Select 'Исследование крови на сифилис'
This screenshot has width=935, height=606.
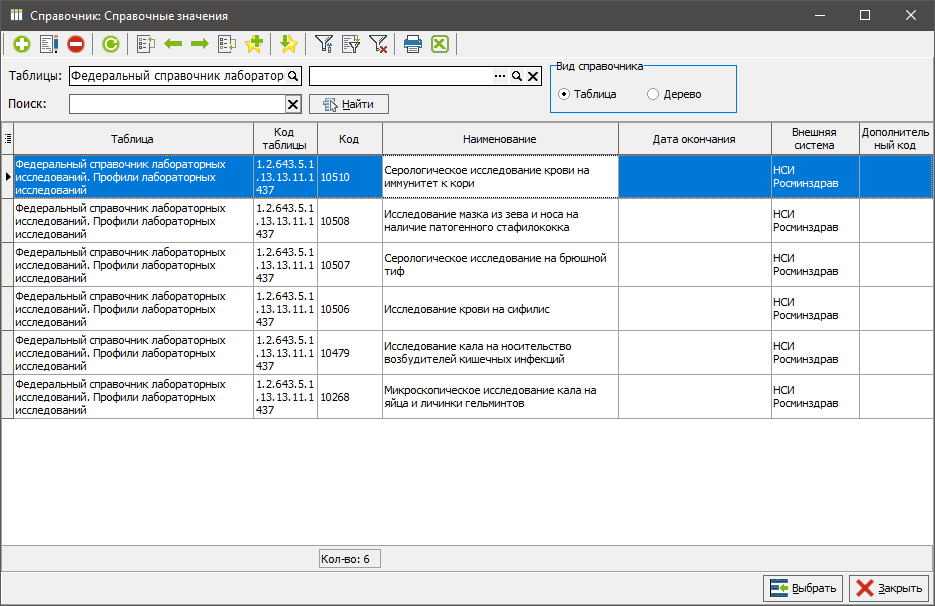(x=500, y=310)
